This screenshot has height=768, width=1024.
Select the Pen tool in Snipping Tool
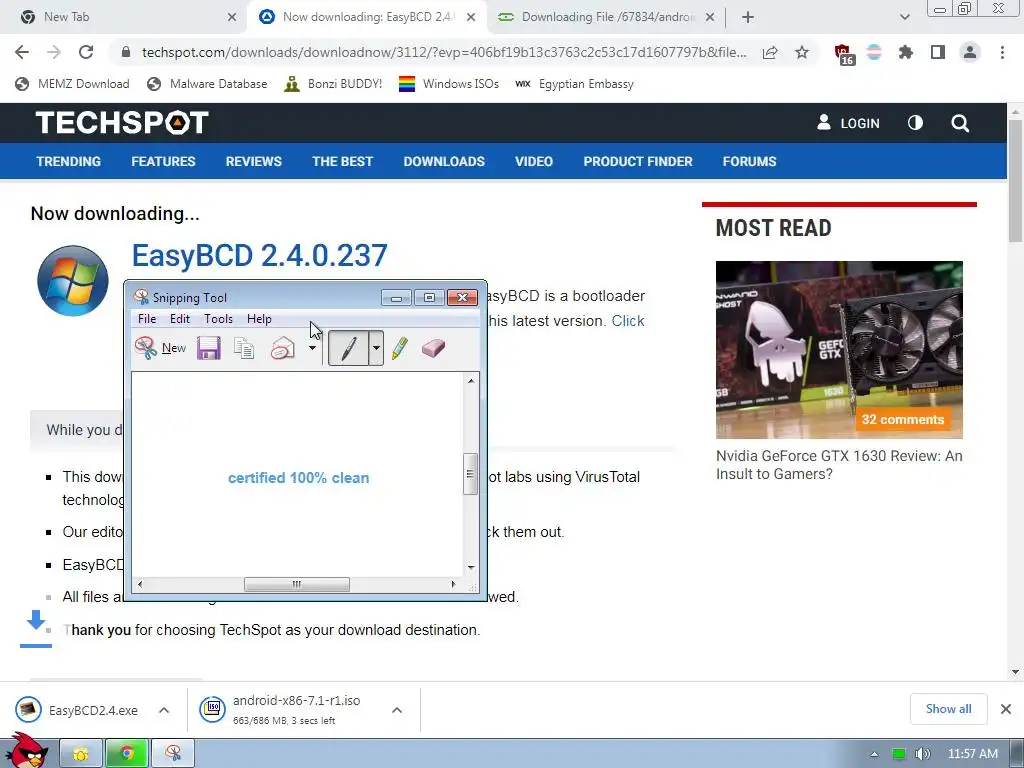(x=348, y=348)
